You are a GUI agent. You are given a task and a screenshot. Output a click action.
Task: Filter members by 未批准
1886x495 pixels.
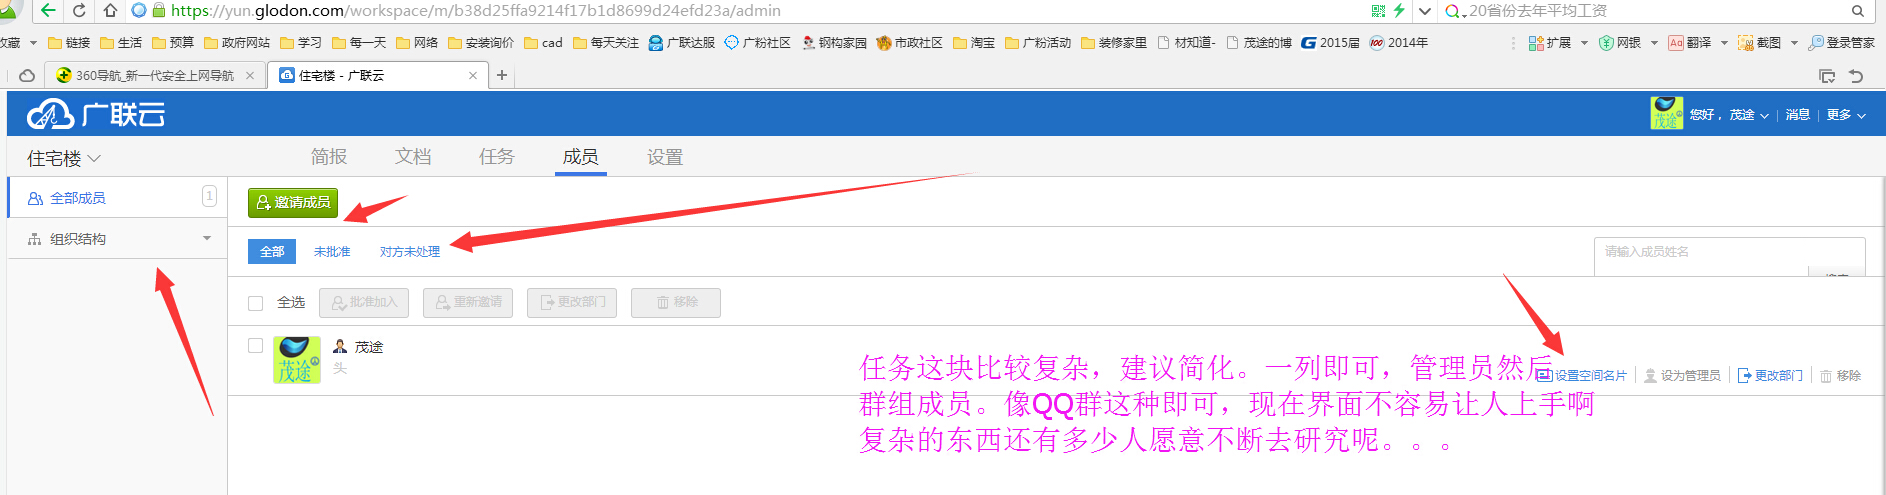332,252
